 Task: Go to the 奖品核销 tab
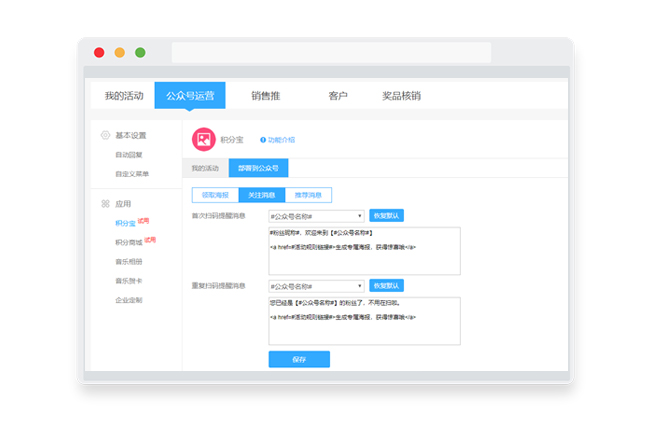pos(401,96)
